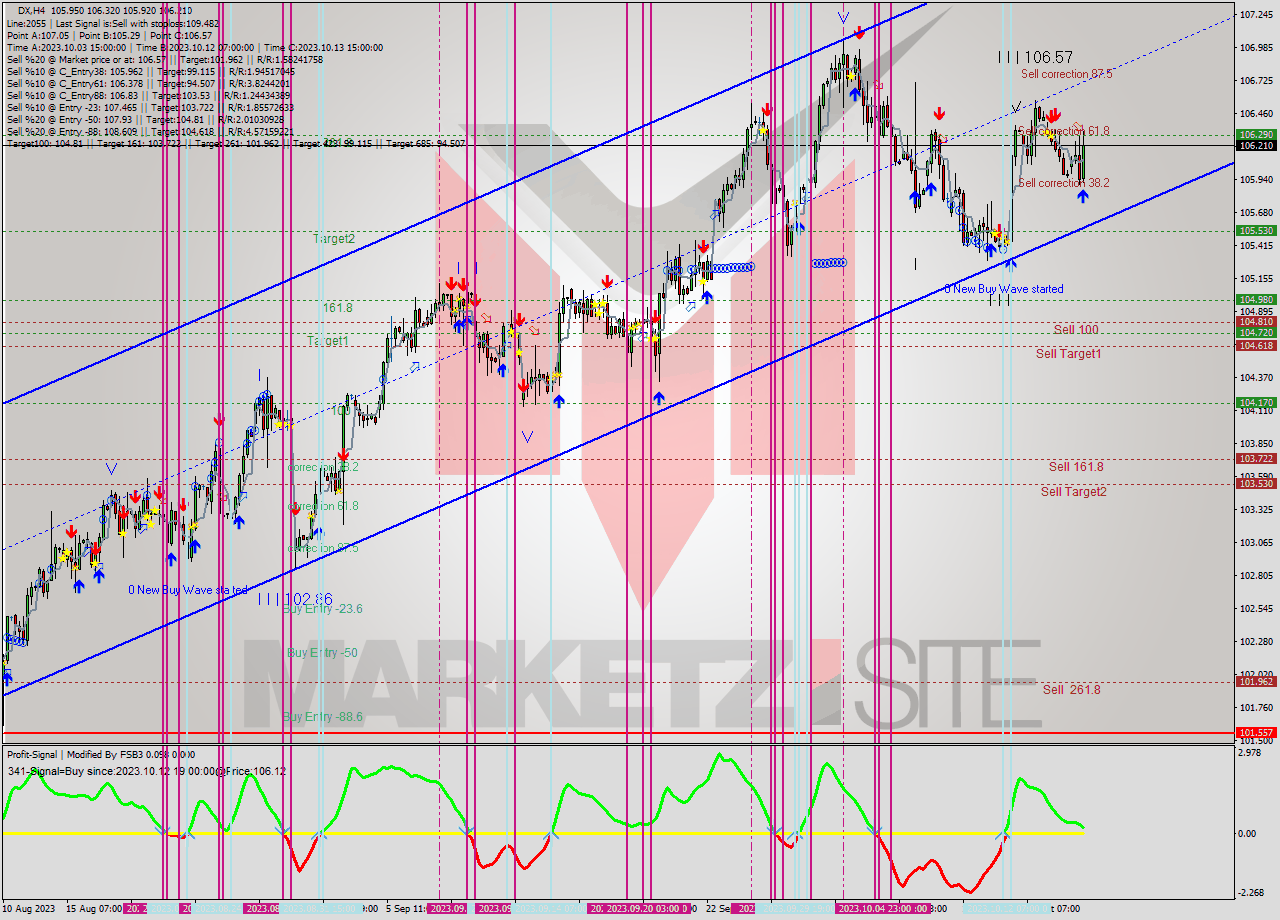Click the green 104.980 price tag

coord(1256,299)
